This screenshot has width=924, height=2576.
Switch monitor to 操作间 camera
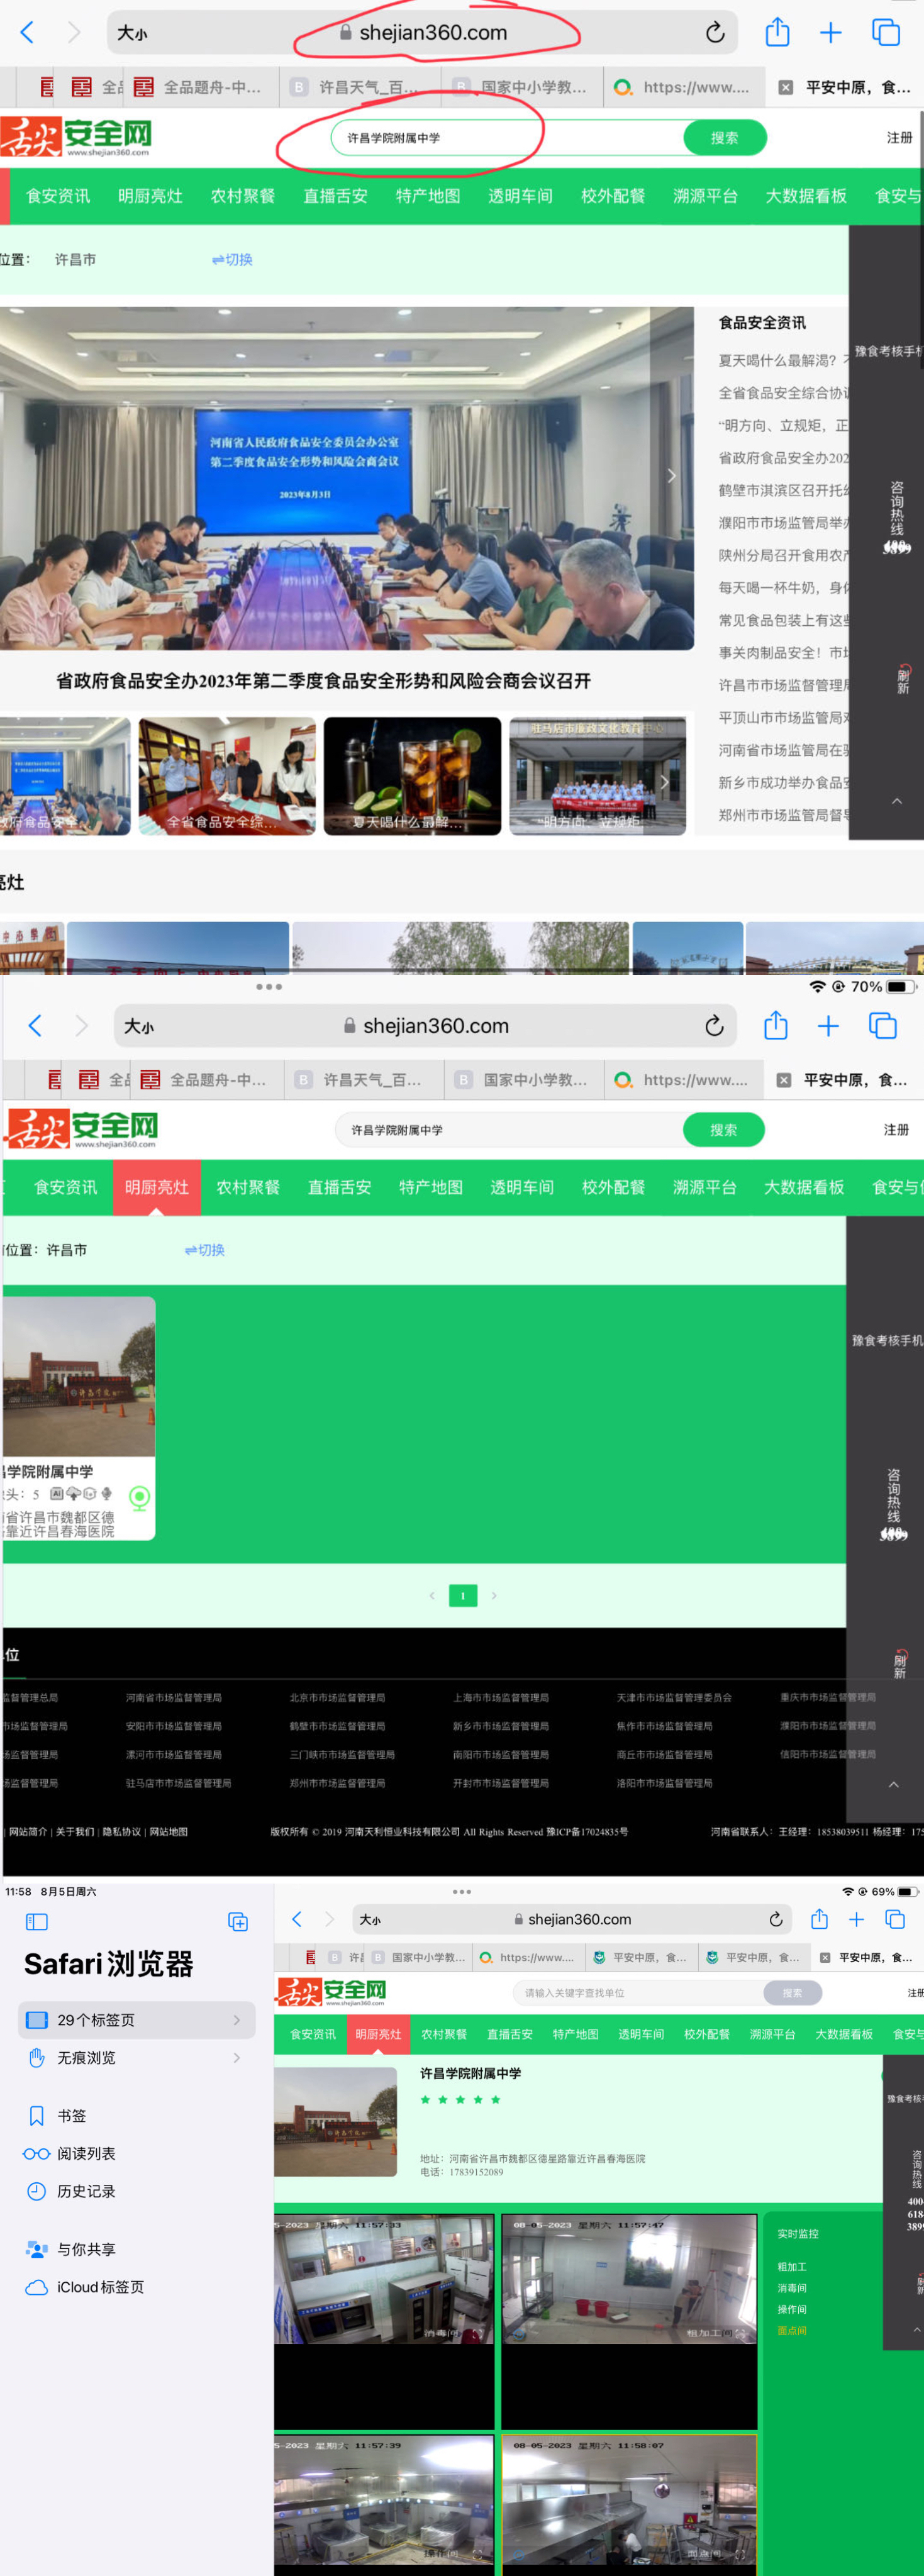click(x=792, y=2309)
